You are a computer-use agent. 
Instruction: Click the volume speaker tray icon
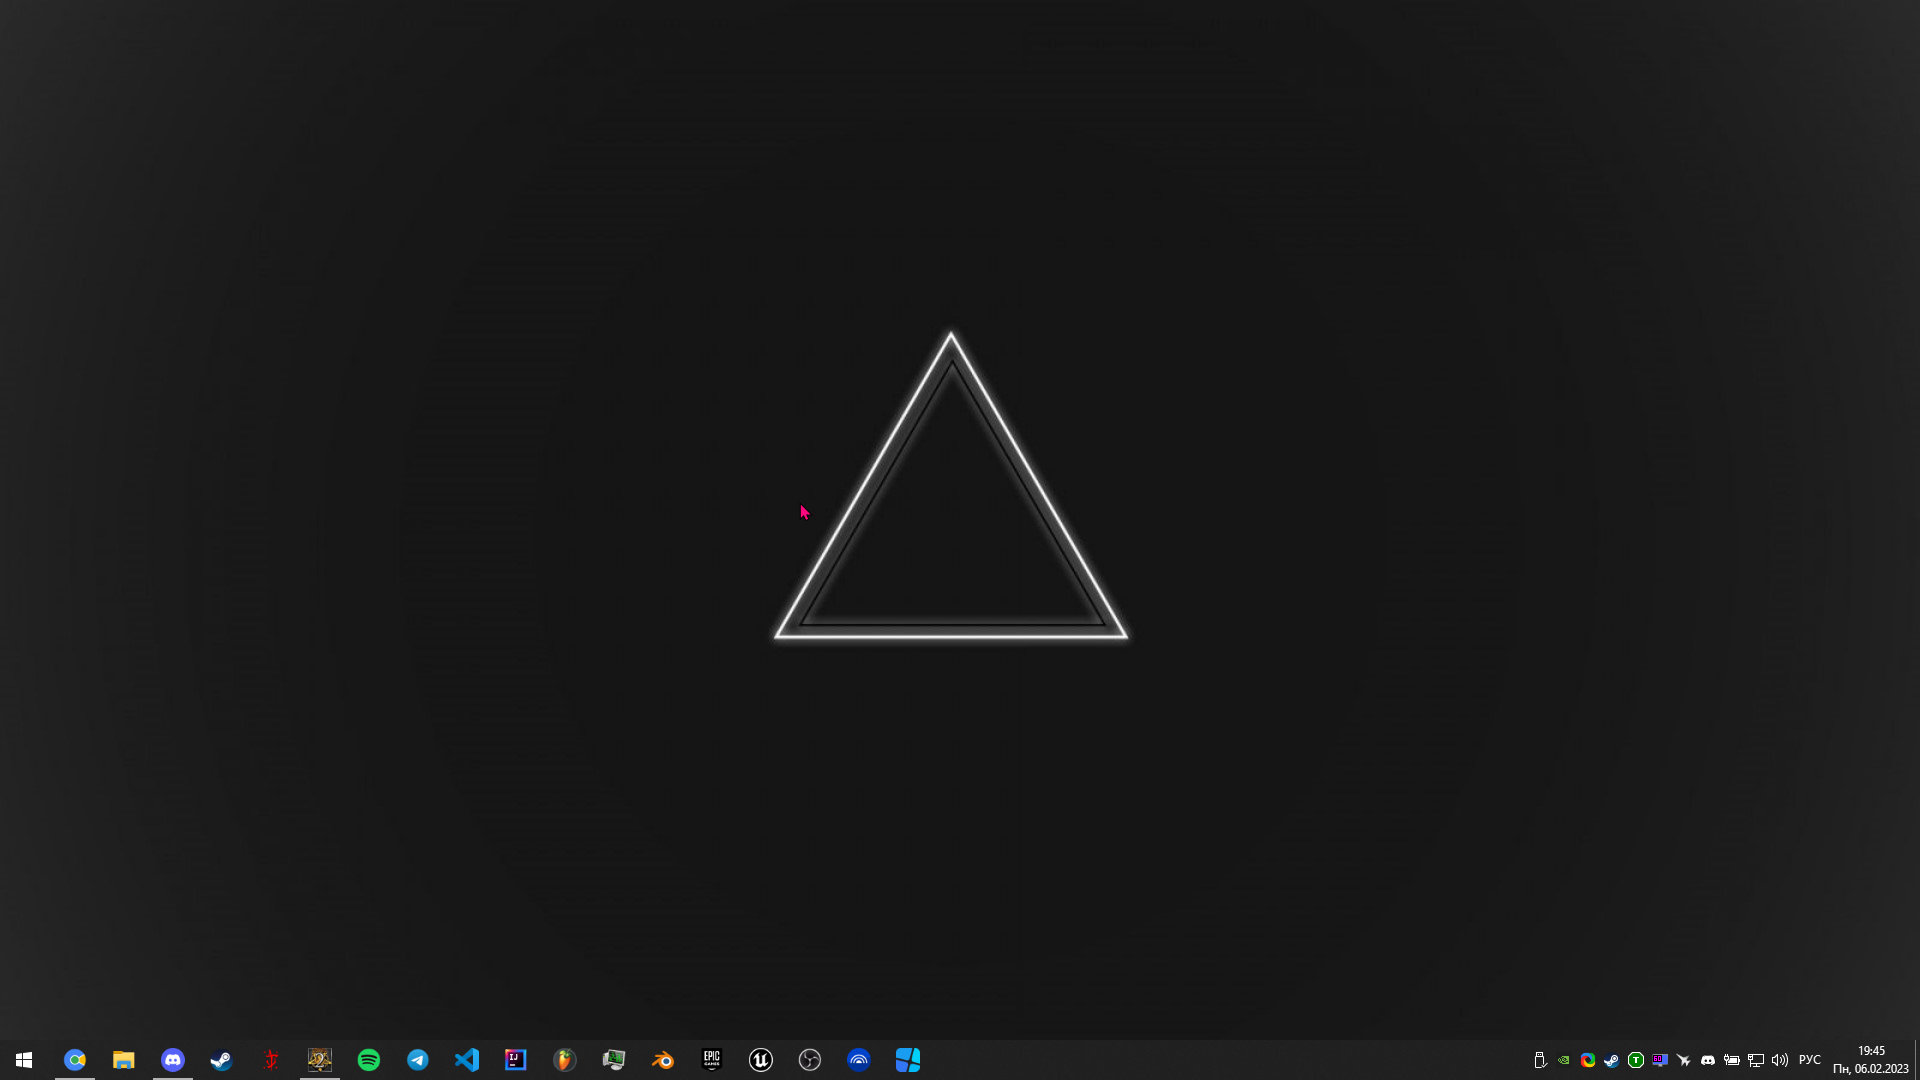(x=1780, y=1060)
